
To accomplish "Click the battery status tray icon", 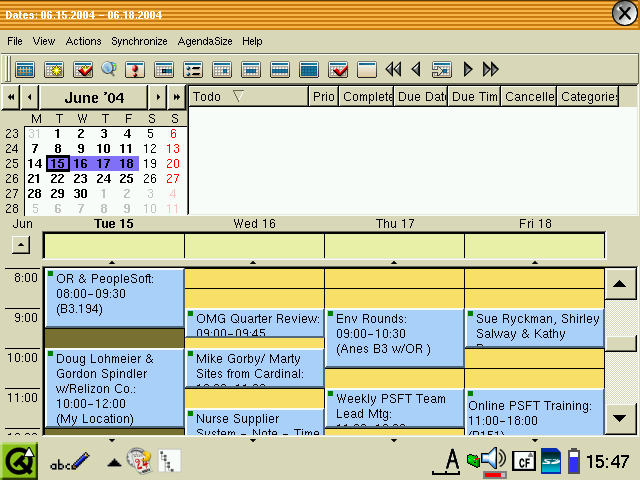I will pyautogui.click(x=574, y=461).
